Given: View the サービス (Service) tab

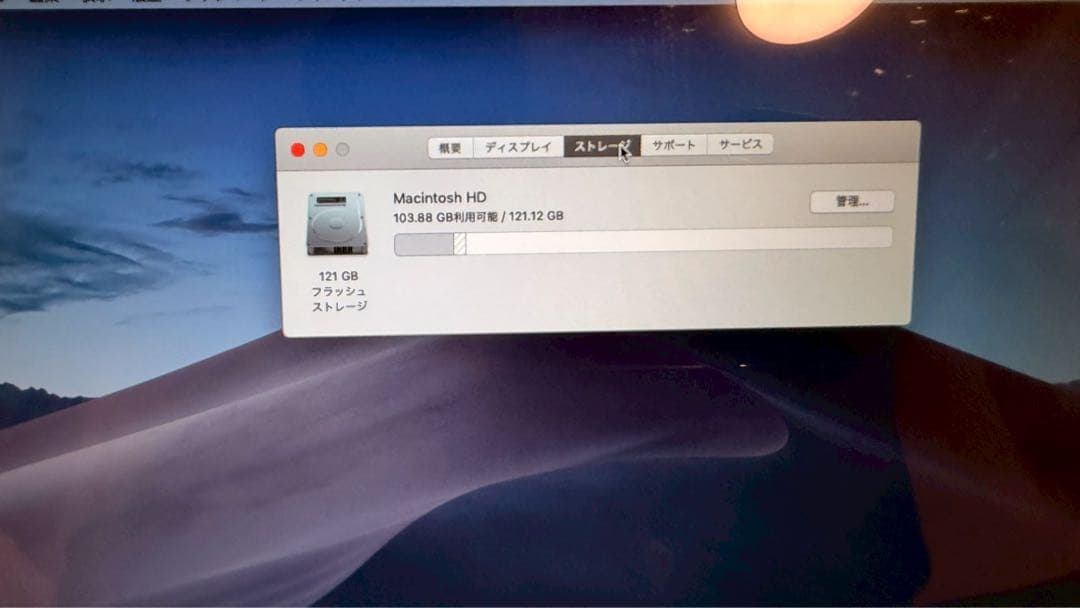Looking at the screenshot, I should [740, 145].
